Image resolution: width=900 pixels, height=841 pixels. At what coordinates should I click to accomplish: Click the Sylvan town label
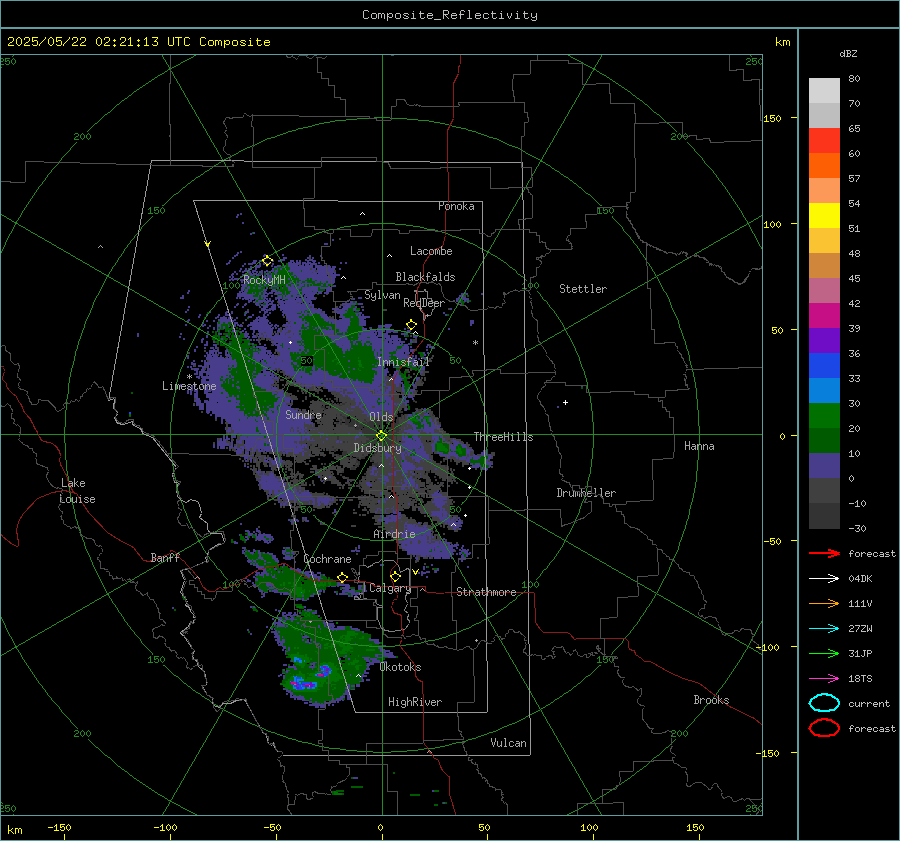tap(382, 295)
